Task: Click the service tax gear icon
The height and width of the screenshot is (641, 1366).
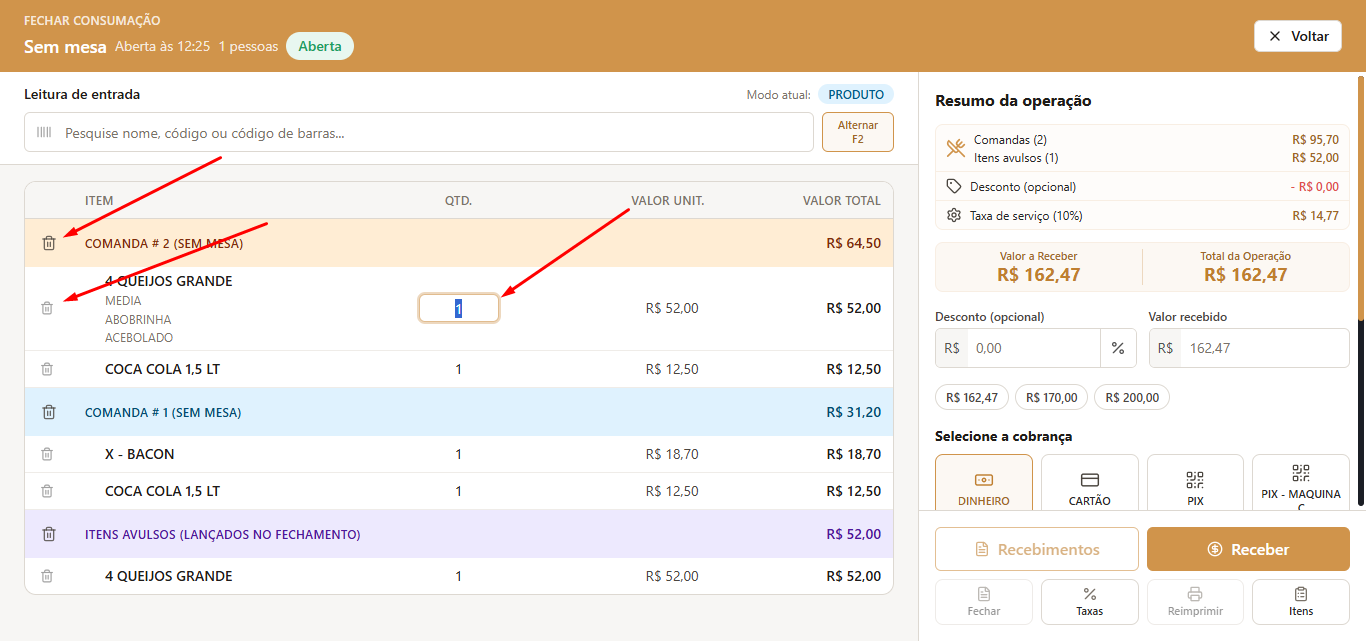Action: (x=954, y=215)
